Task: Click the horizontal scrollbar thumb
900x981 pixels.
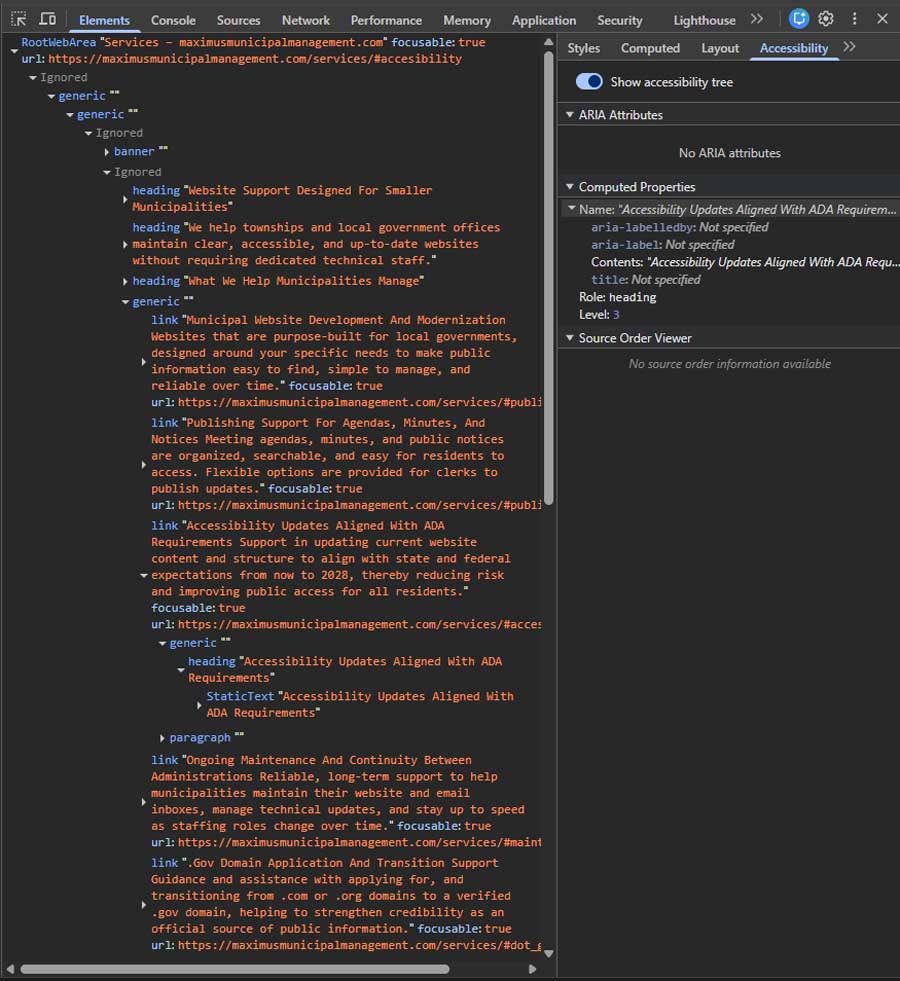Action: click(x=235, y=969)
